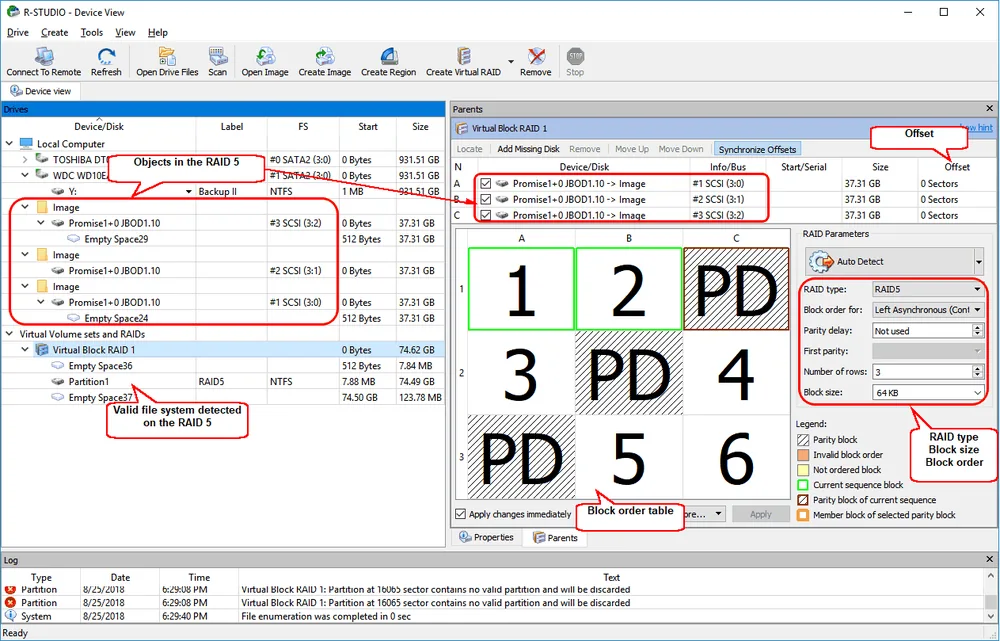Click the Number of rows field

click(x=922, y=372)
